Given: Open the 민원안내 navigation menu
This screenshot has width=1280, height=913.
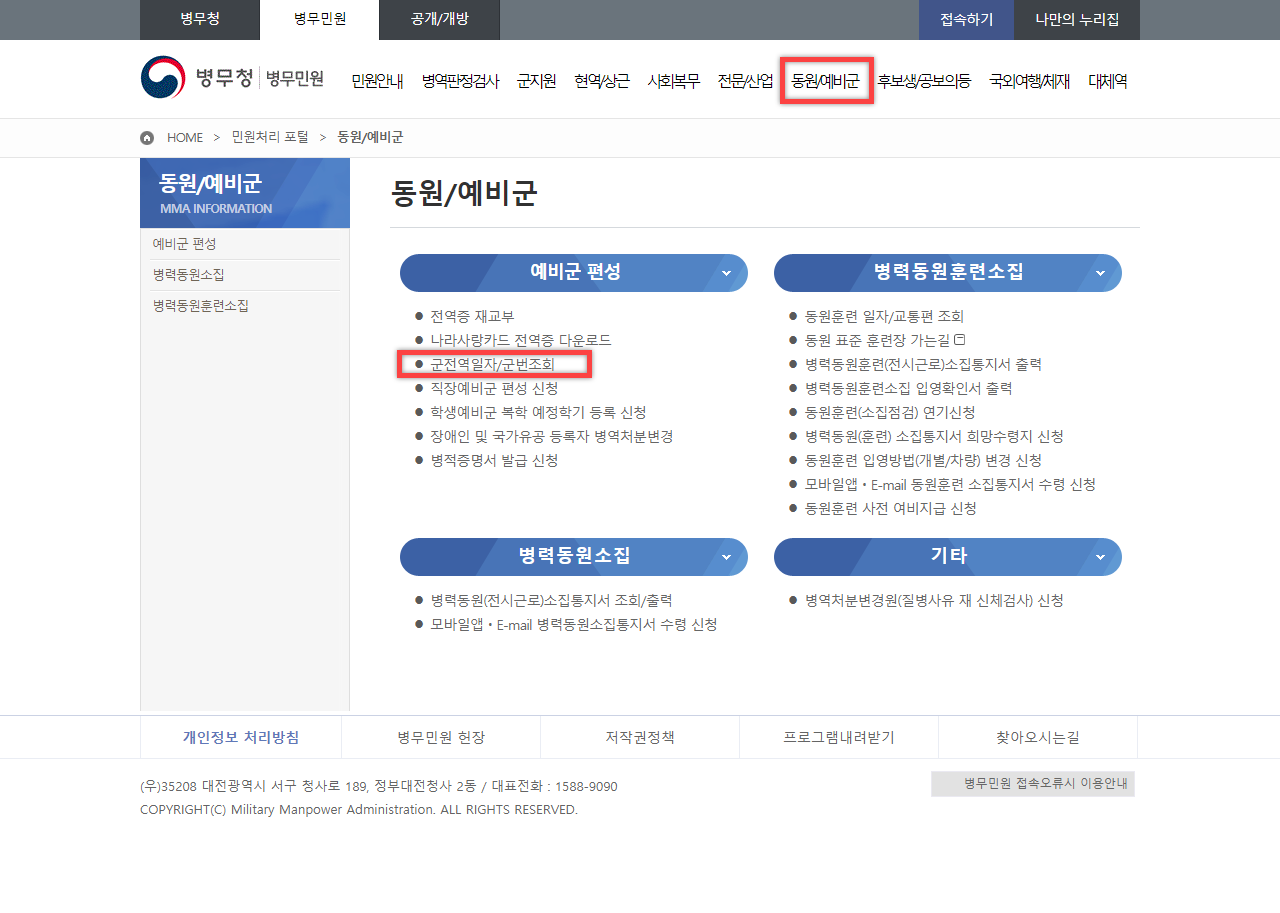Looking at the screenshot, I should coord(377,82).
